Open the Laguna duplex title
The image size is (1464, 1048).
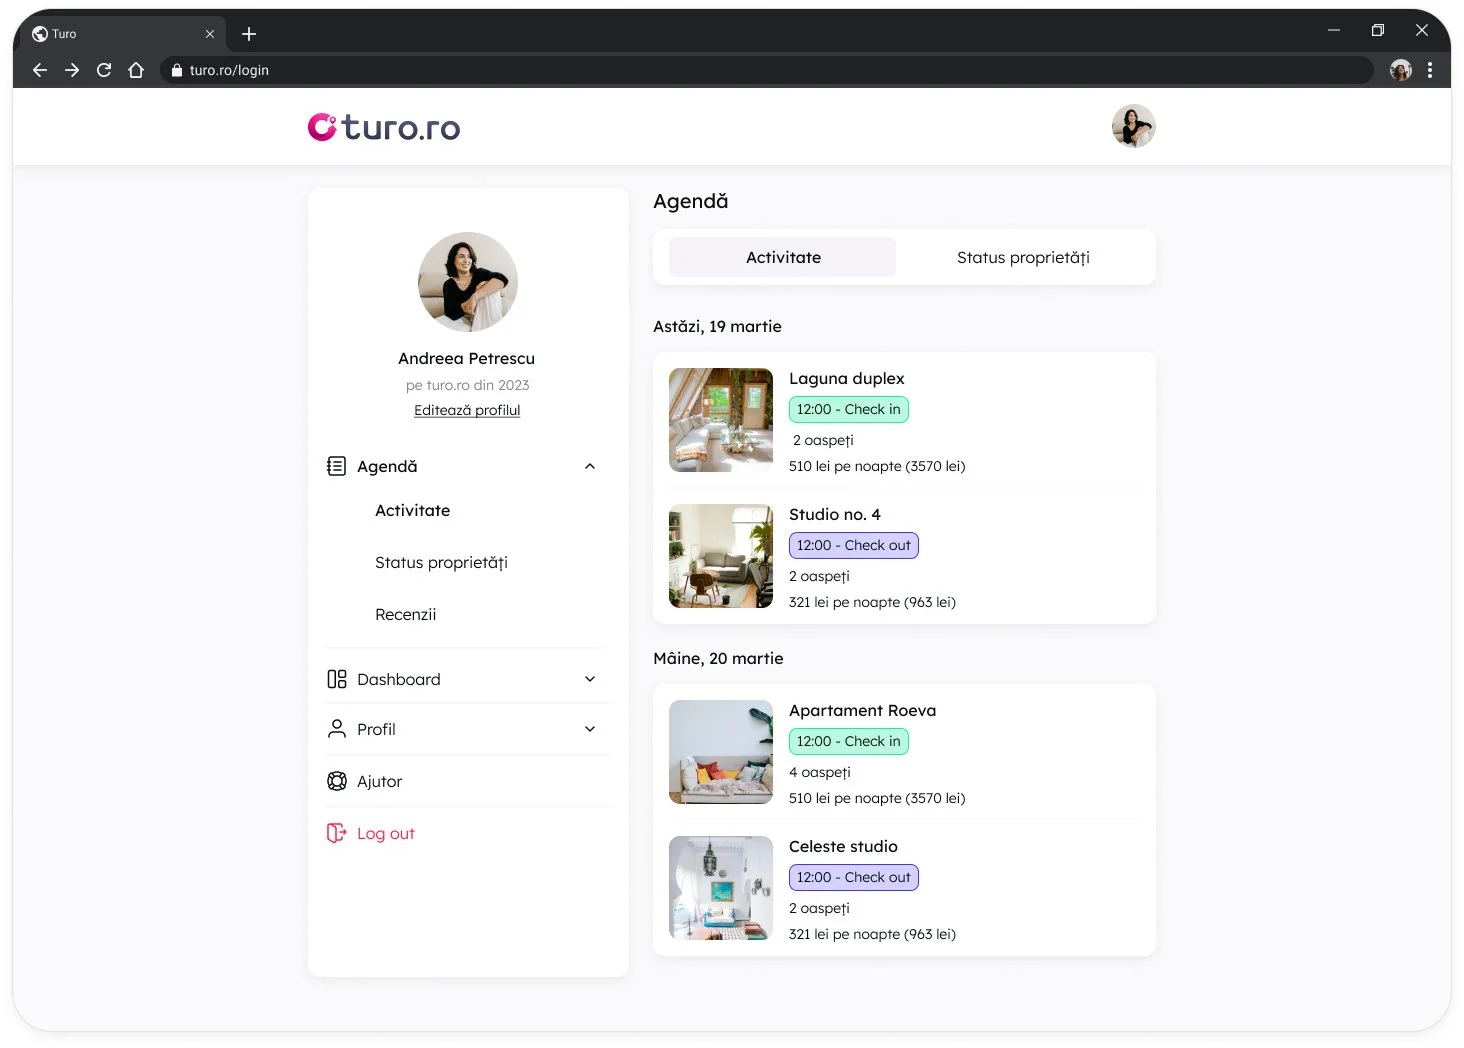(x=846, y=378)
